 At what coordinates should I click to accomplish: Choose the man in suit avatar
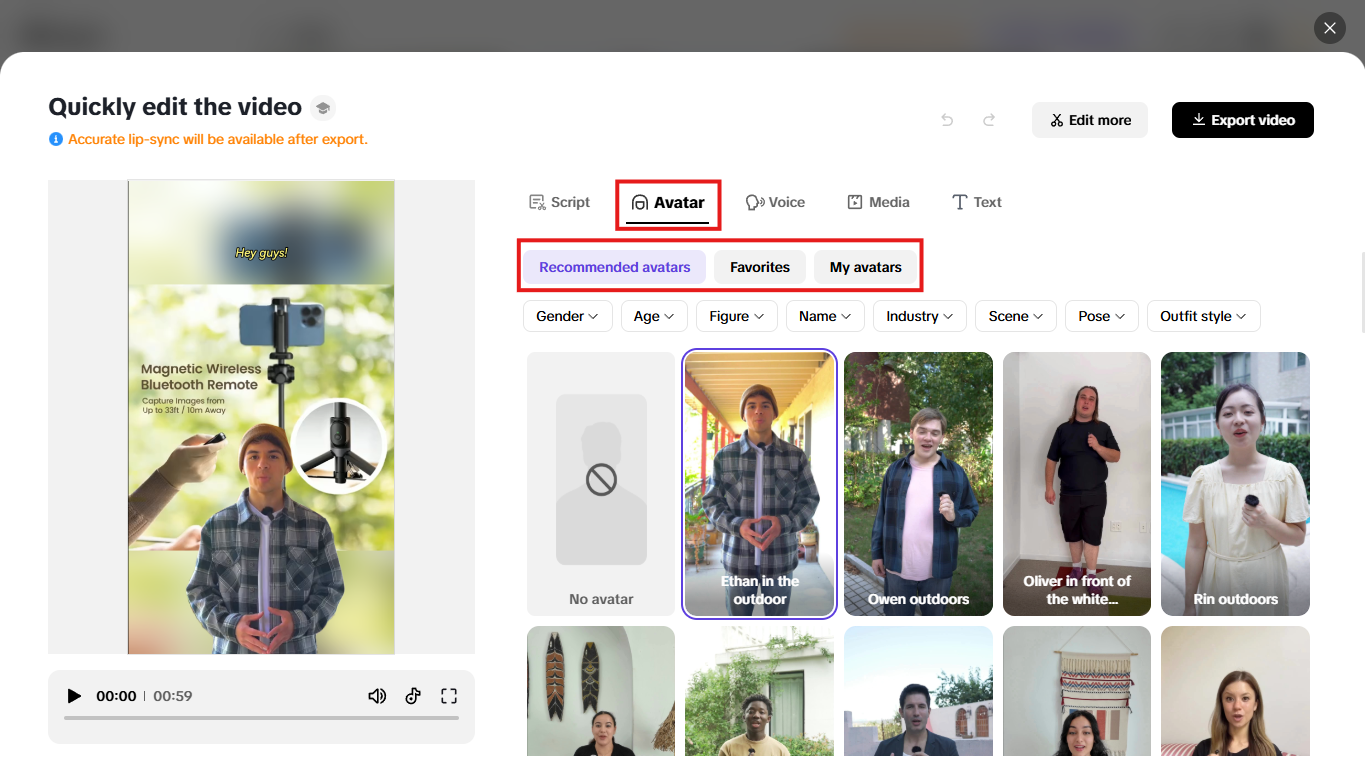(918, 691)
